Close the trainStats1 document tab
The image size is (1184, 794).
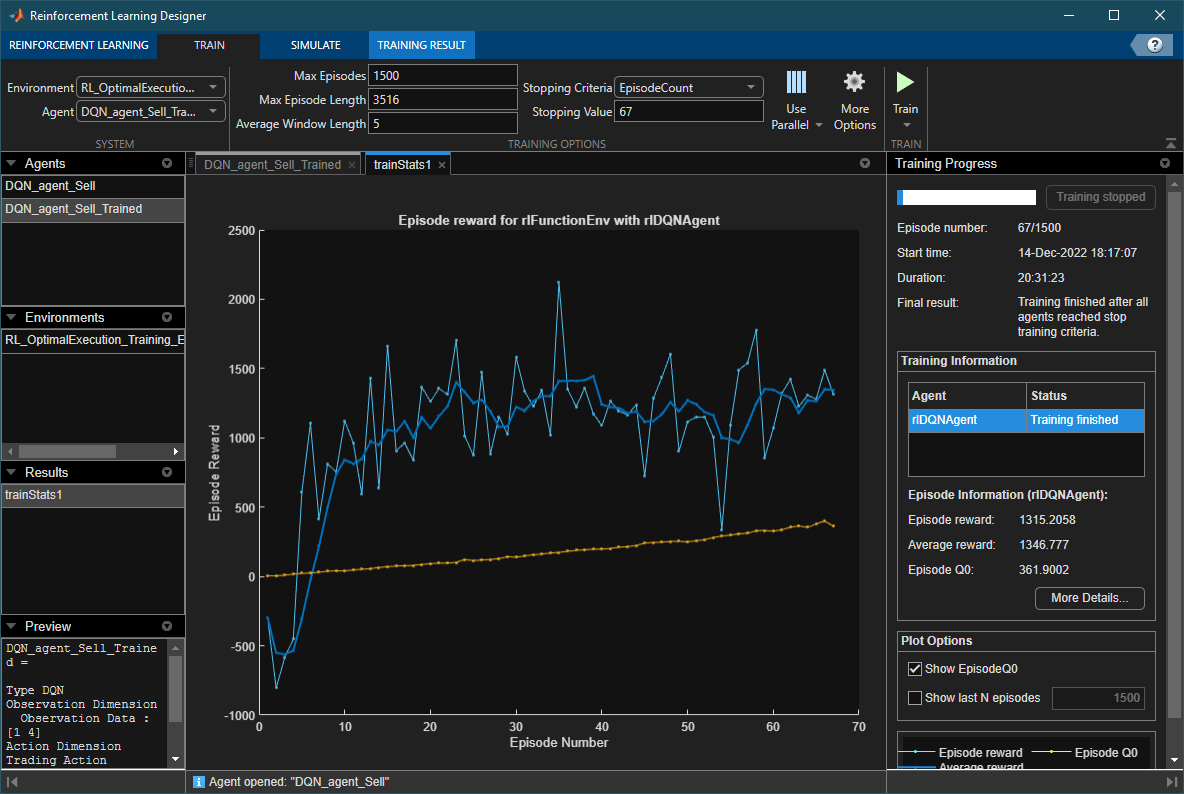[x=442, y=165]
